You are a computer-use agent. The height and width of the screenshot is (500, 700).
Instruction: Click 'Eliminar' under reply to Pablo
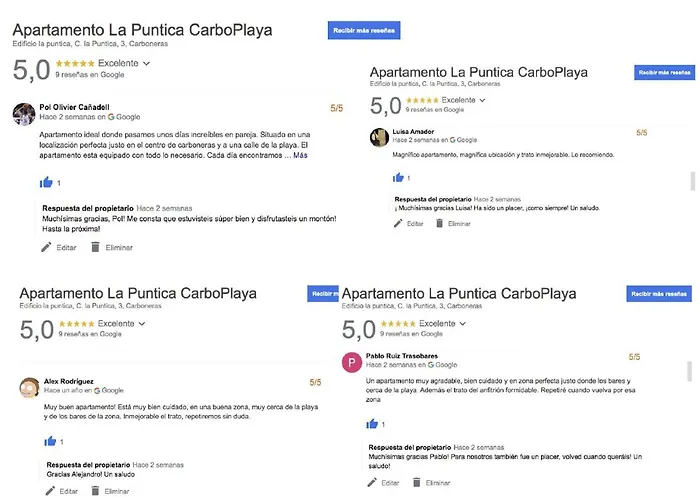[x=438, y=483]
